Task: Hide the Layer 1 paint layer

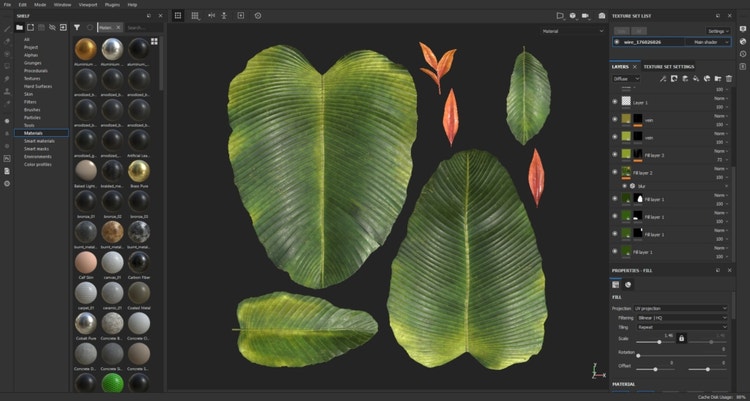Action: (615, 101)
